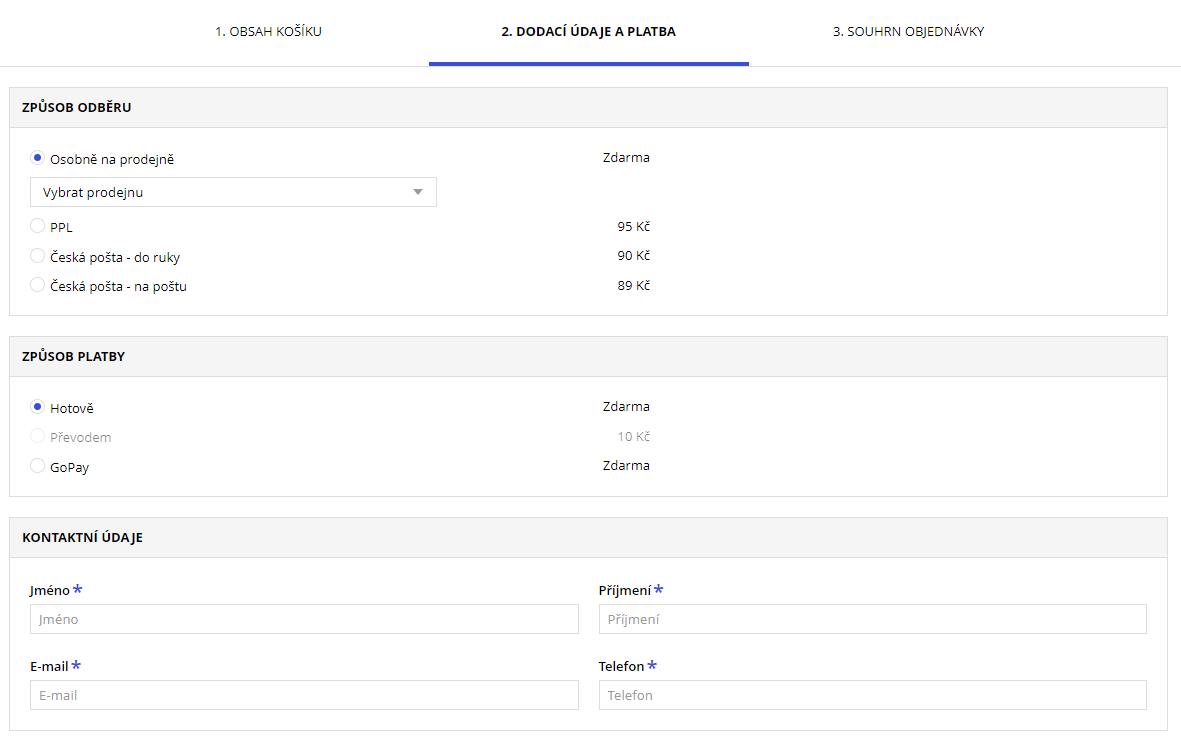Select 'Česká pošta - do ruky' delivery
The height and width of the screenshot is (746, 1181).
click(38, 256)
